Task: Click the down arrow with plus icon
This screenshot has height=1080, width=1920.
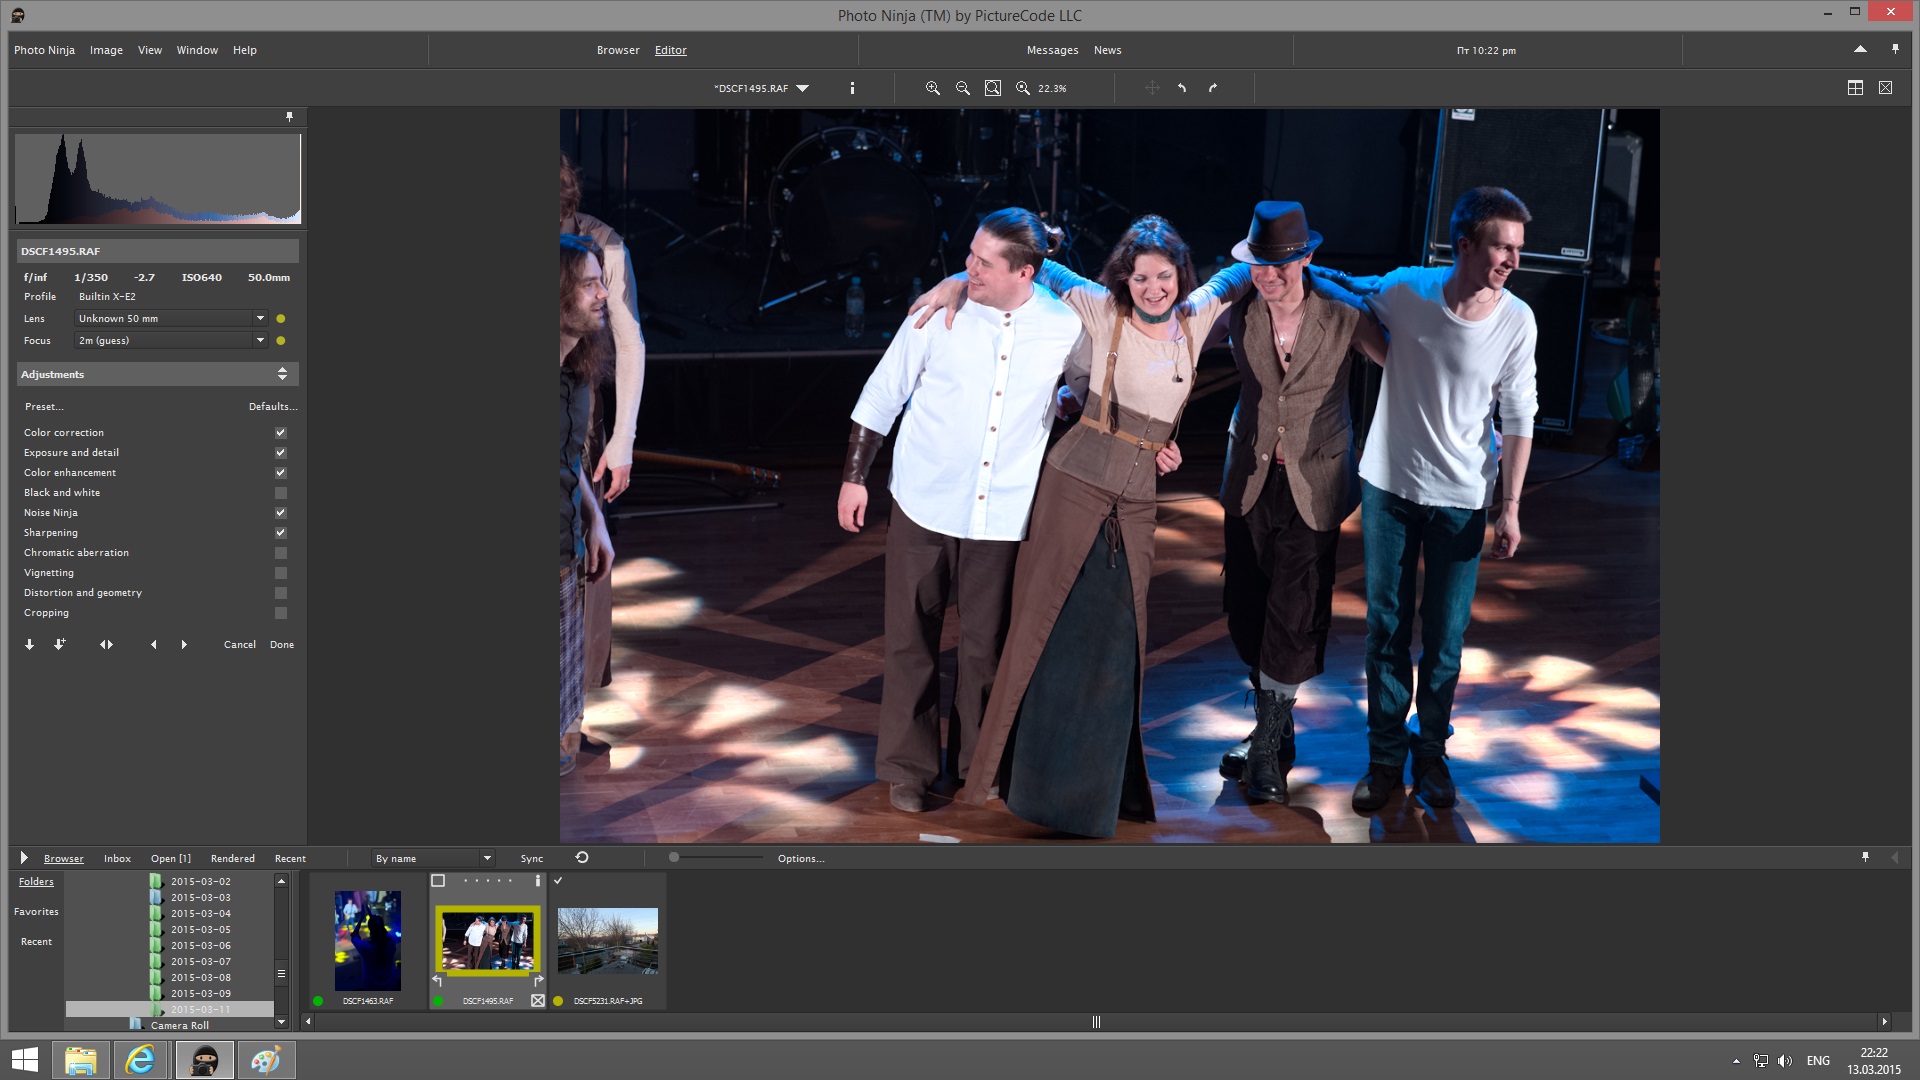Action: click(59, 645)
